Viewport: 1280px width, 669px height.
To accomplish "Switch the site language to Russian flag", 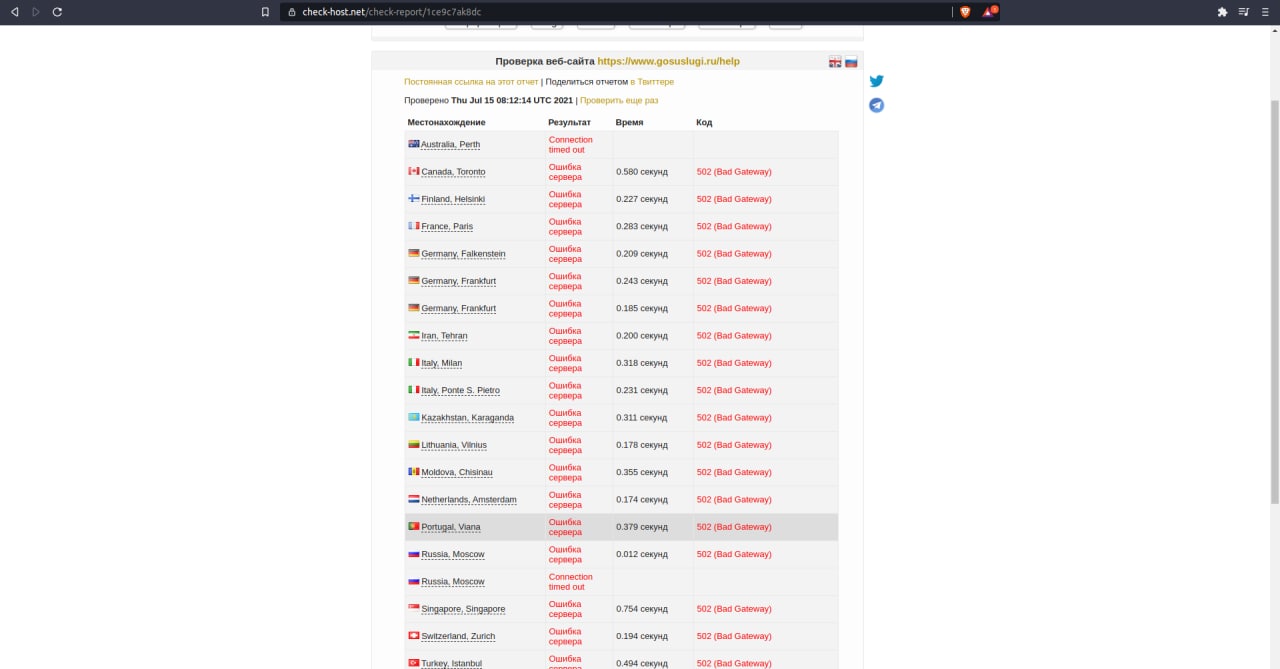I will pyautogui.click(x=851, y=62).
